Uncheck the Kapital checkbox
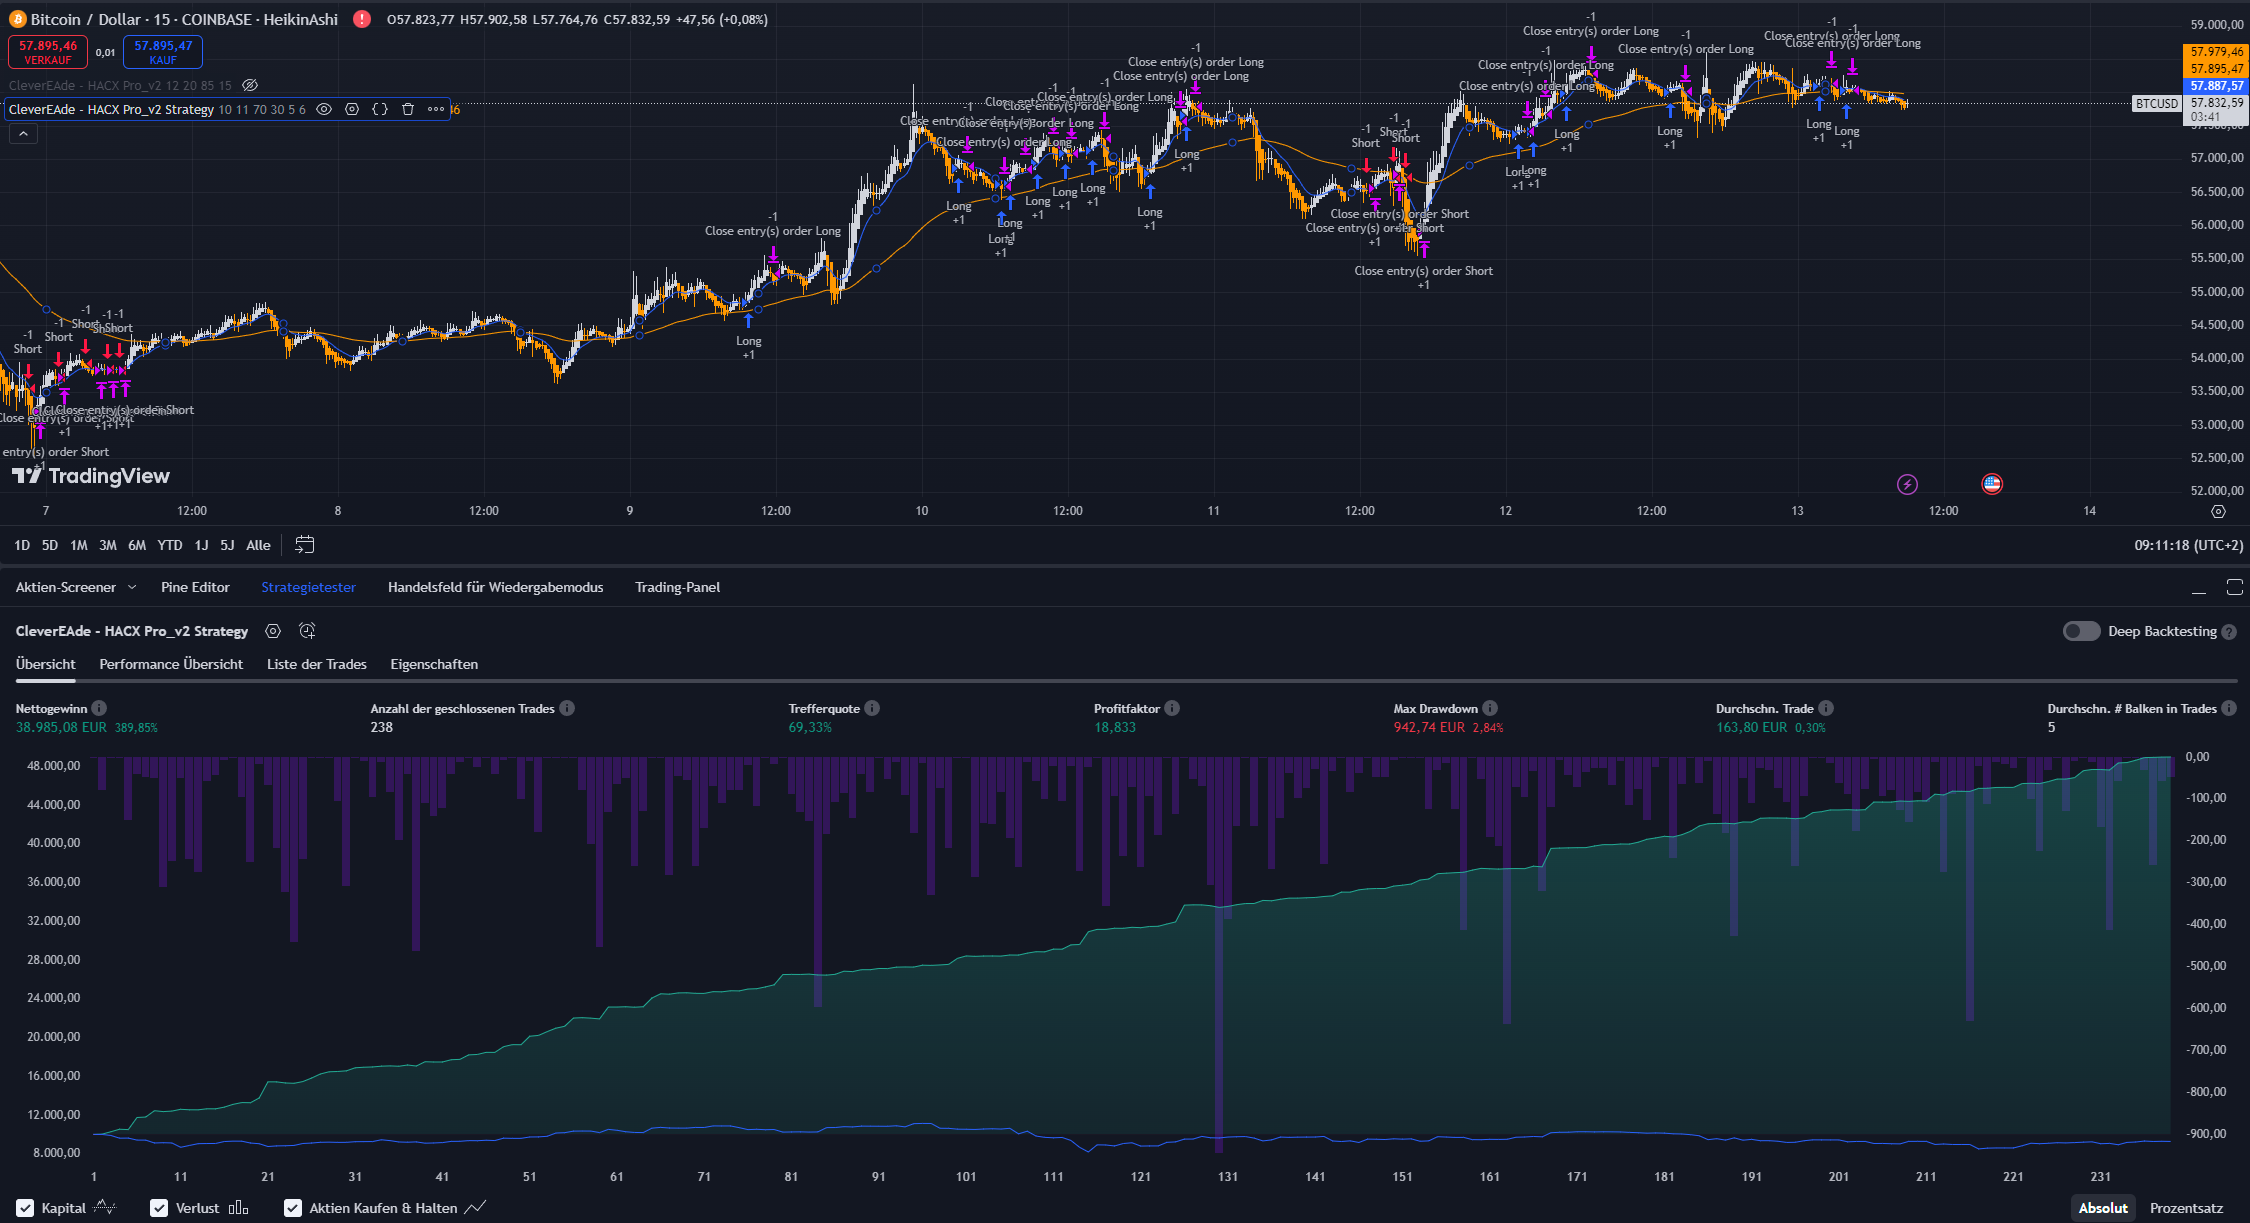Viewport: 2250px width, 1223px height. pyautogui.click(x=26, y=1208)
